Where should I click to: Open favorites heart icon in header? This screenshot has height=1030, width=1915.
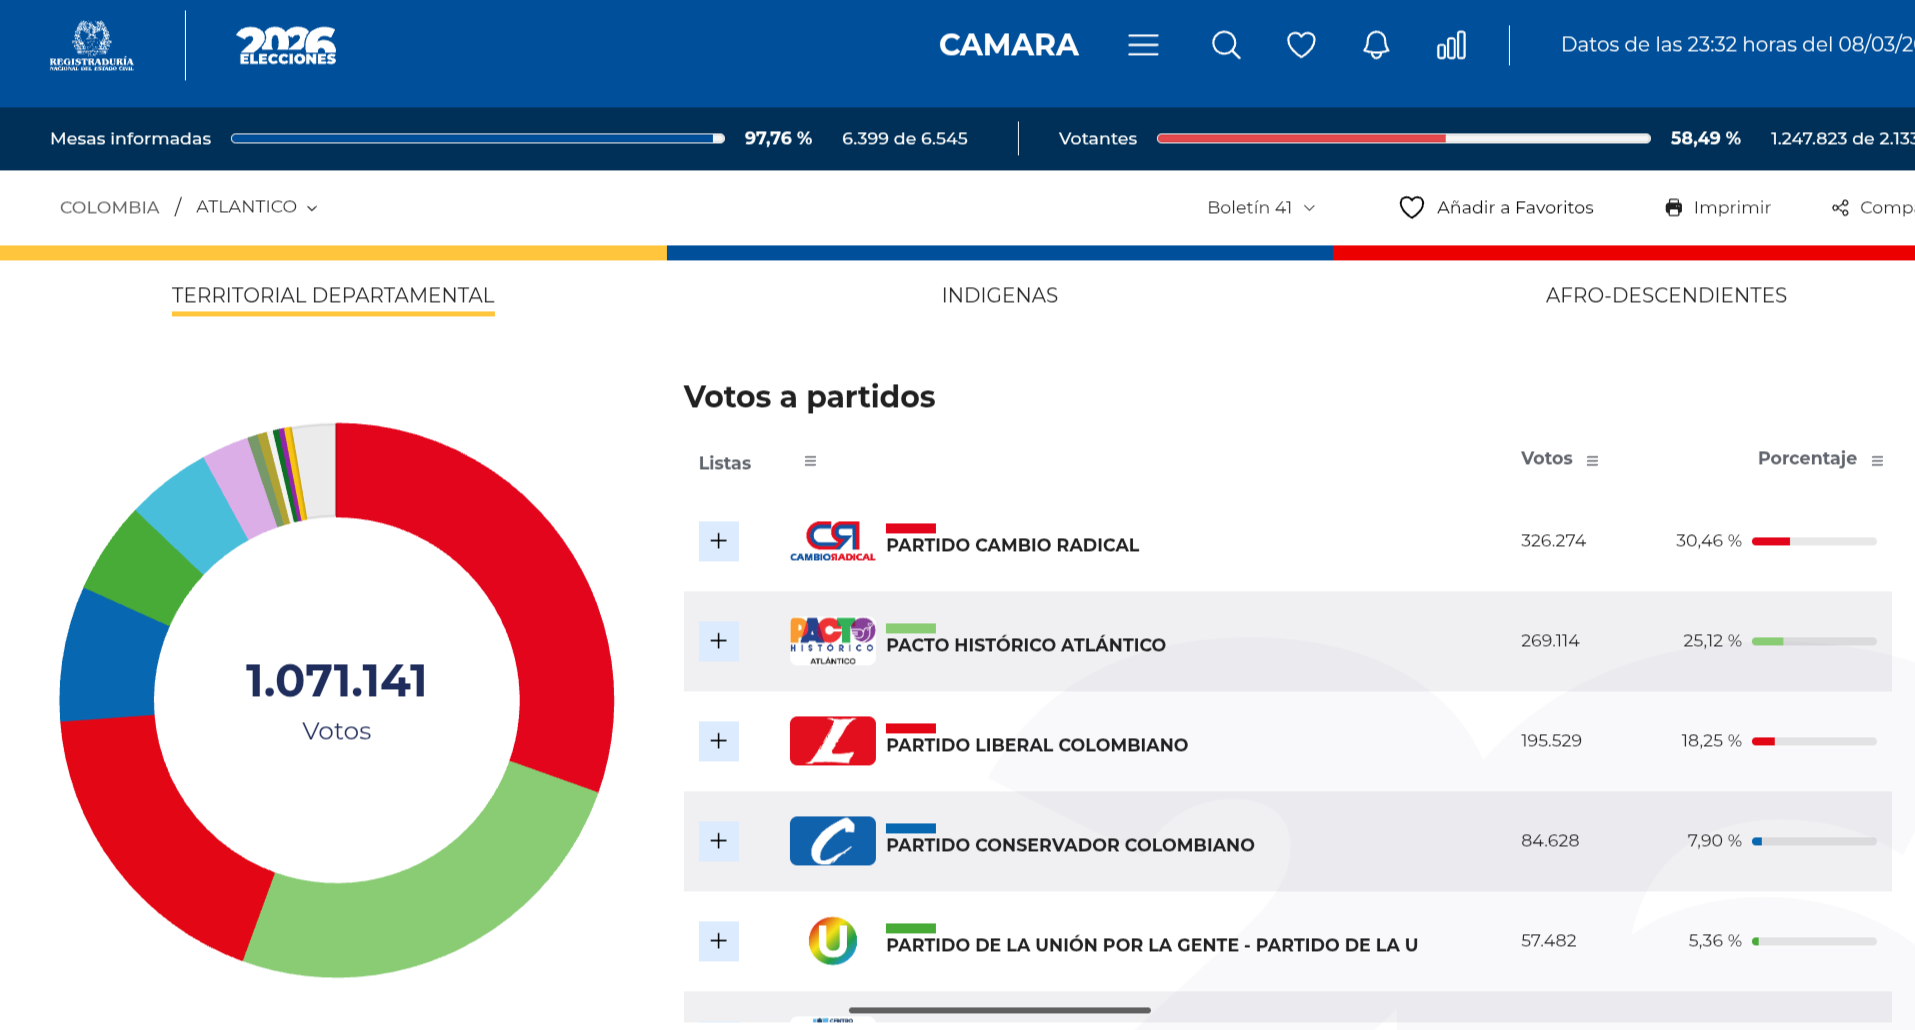tap(1301, 45)
